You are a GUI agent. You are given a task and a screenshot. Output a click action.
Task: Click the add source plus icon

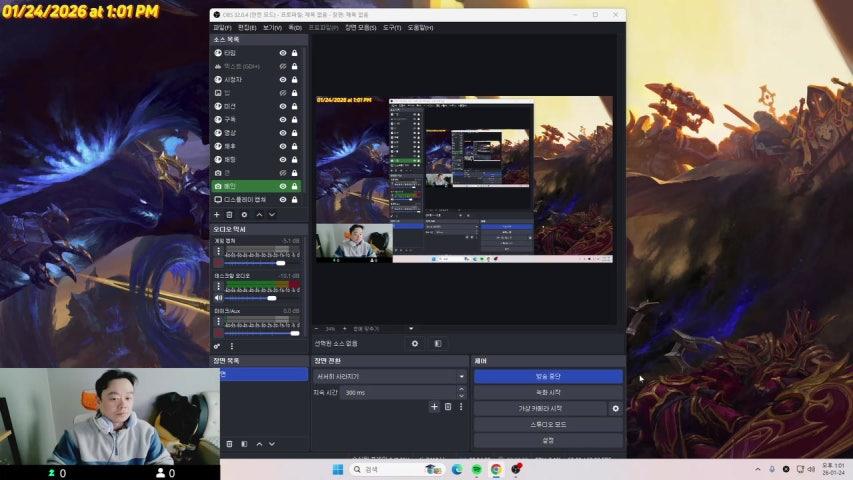coord(217,215)
